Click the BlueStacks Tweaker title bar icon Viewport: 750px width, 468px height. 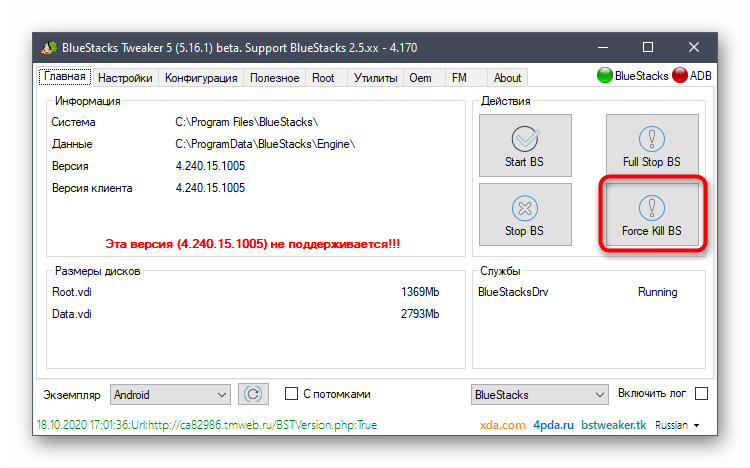click(48, 47)
